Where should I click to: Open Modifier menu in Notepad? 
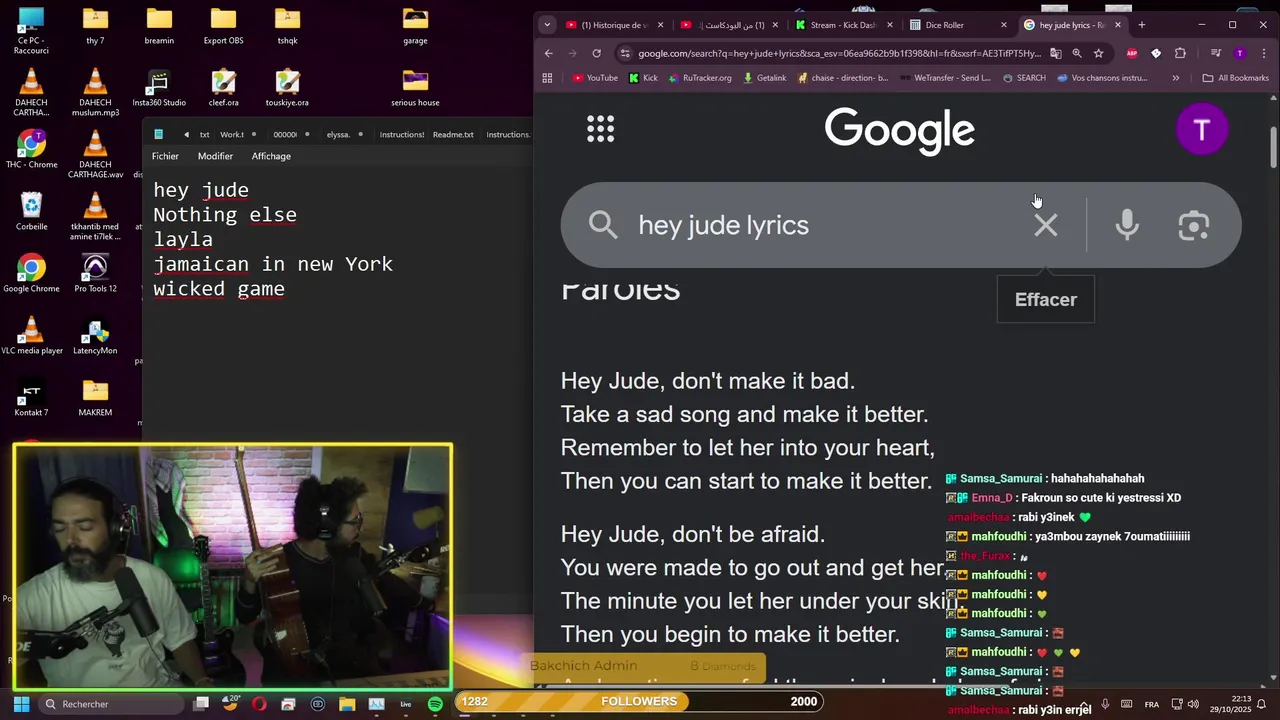[215, 156]
